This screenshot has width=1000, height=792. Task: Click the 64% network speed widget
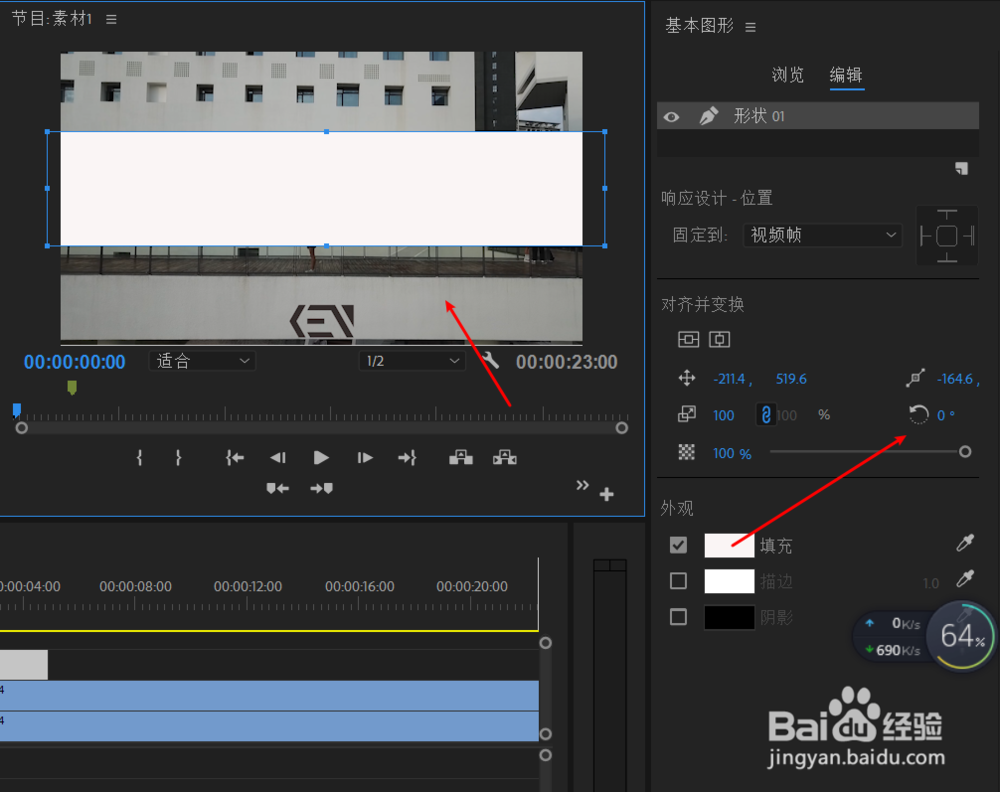(x=962, y=636)
